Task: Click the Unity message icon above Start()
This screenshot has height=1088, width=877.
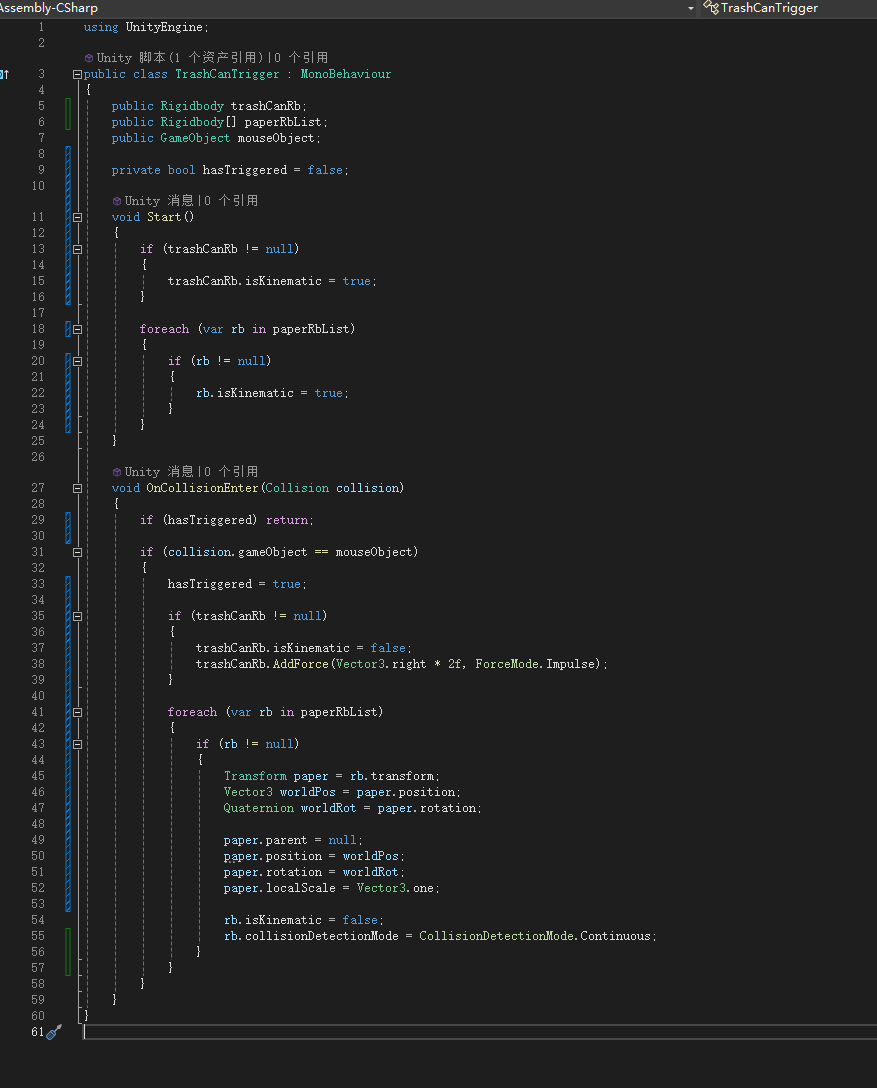Action: click(117, 201)
